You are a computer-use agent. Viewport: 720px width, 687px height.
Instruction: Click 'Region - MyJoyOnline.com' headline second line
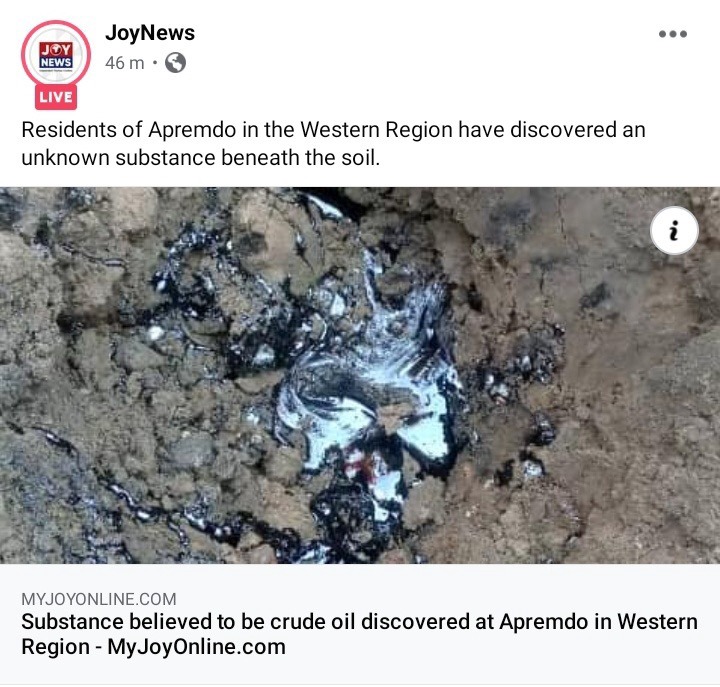153,647
